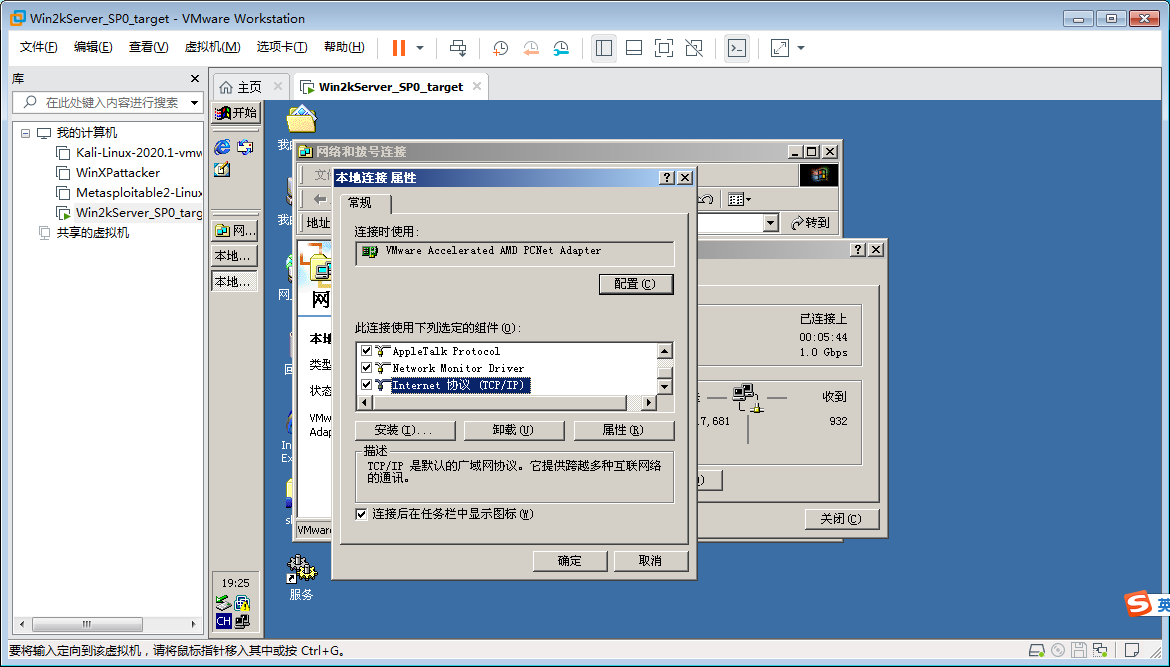Viewport: 1170px width, 667px height.
Task: Click 取消 to cancel the properties dialog
Action: 650,560
